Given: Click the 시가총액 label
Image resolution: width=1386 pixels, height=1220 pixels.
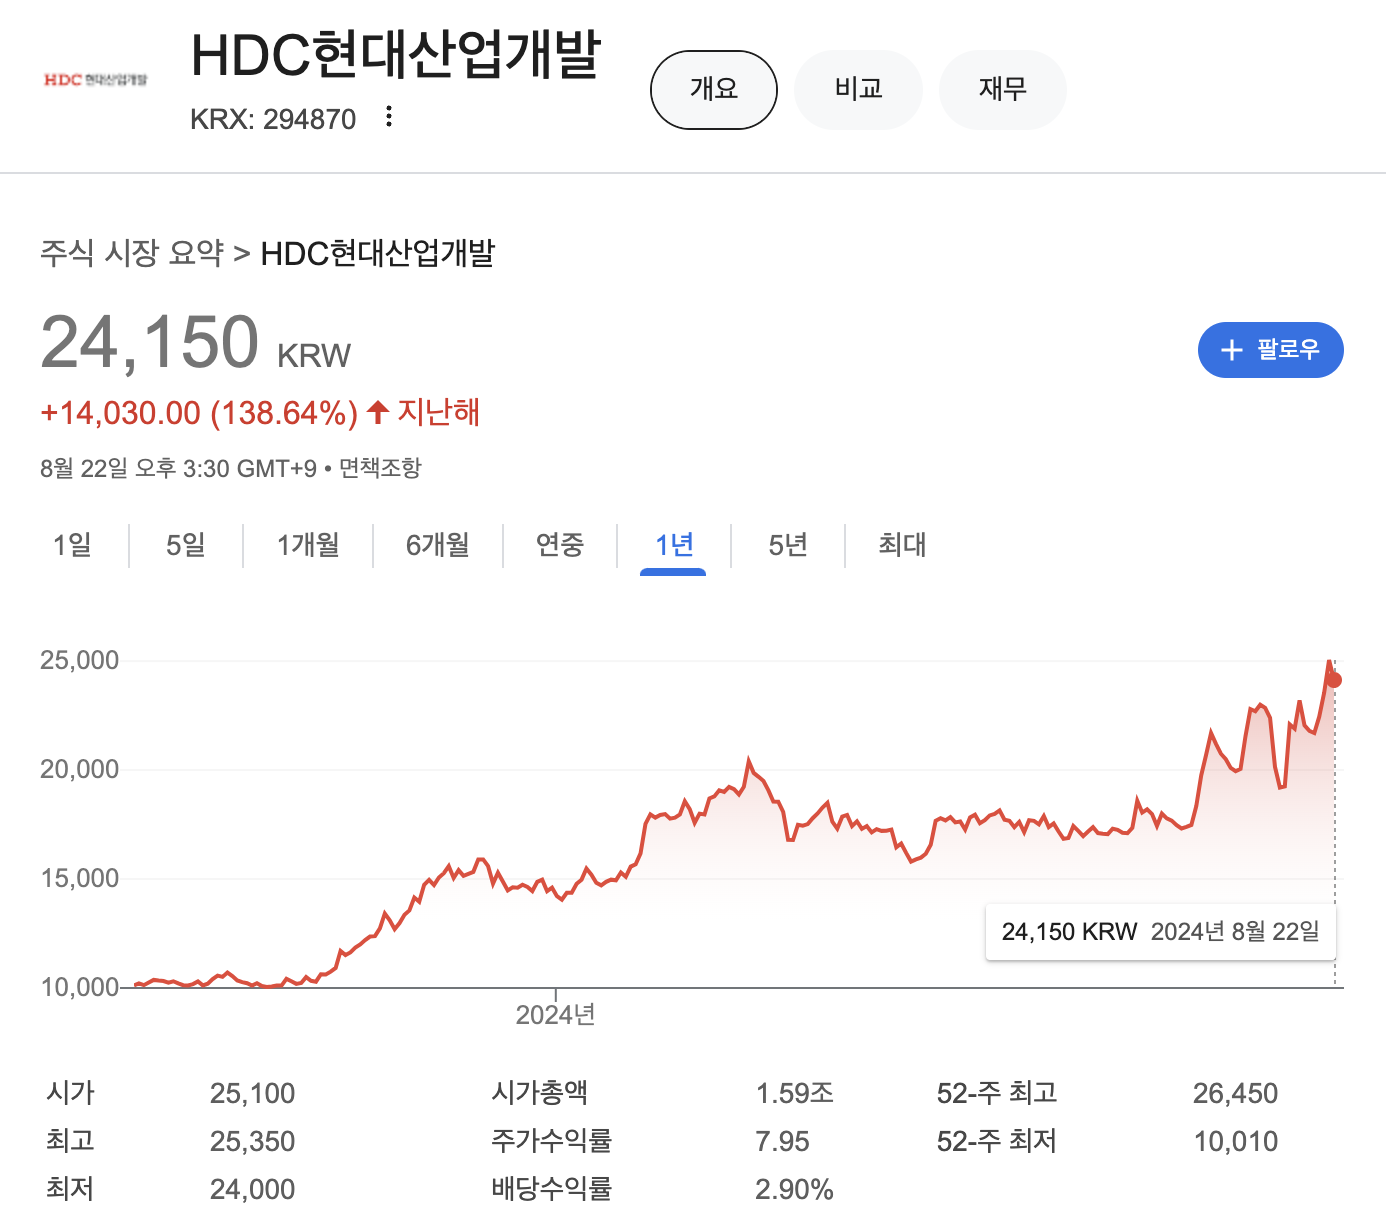Looking at the screenshot, I should pyautogui.click(x=540, y=1093).
